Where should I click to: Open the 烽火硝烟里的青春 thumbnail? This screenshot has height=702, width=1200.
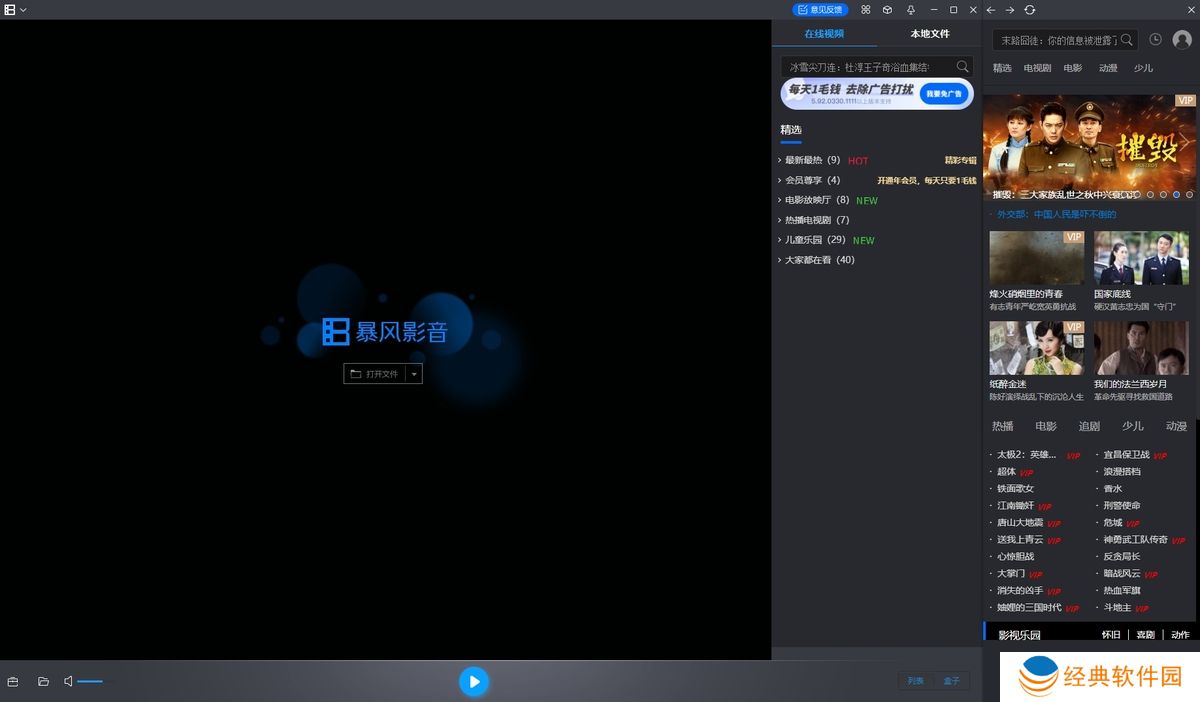click(x=1037, y=258)
